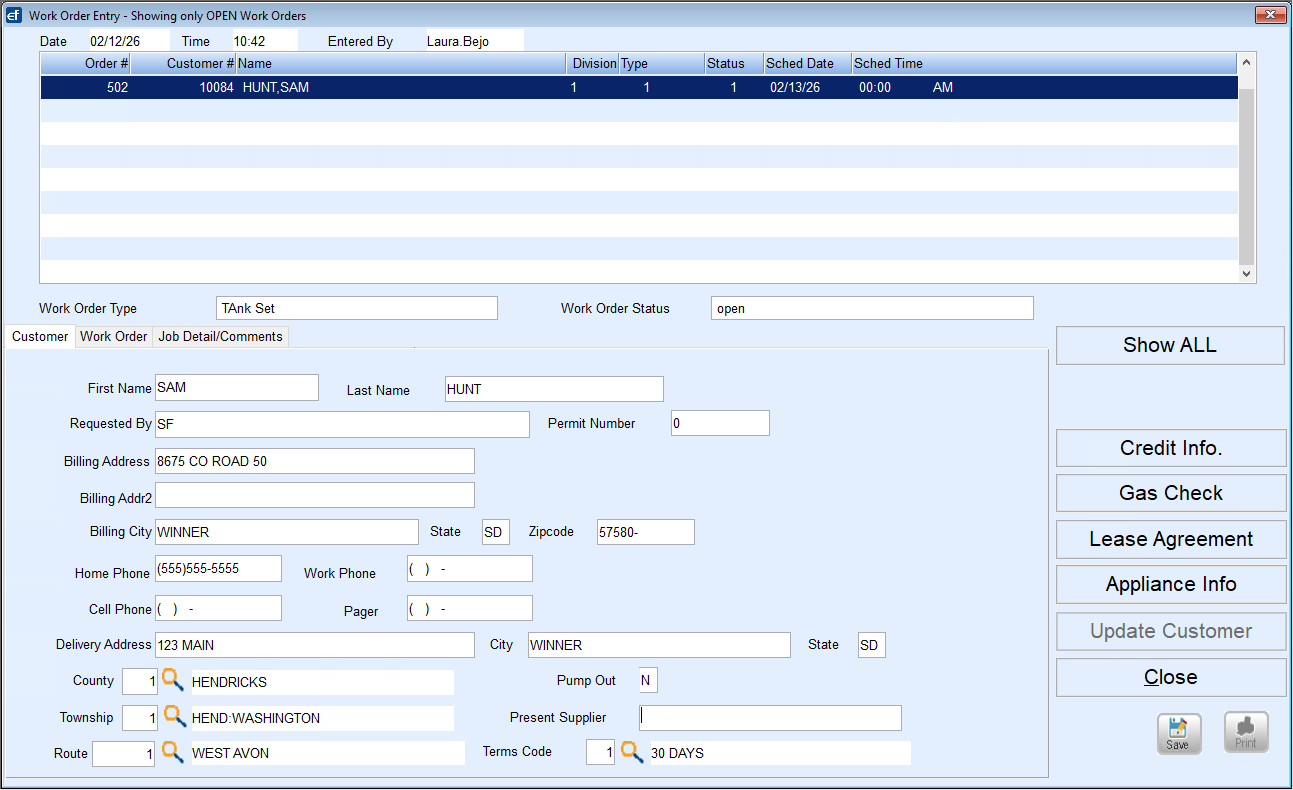This screenshot has height=790, width=1293.
Task: Open the Route lookup magnifier
Action: coord(172,752)
